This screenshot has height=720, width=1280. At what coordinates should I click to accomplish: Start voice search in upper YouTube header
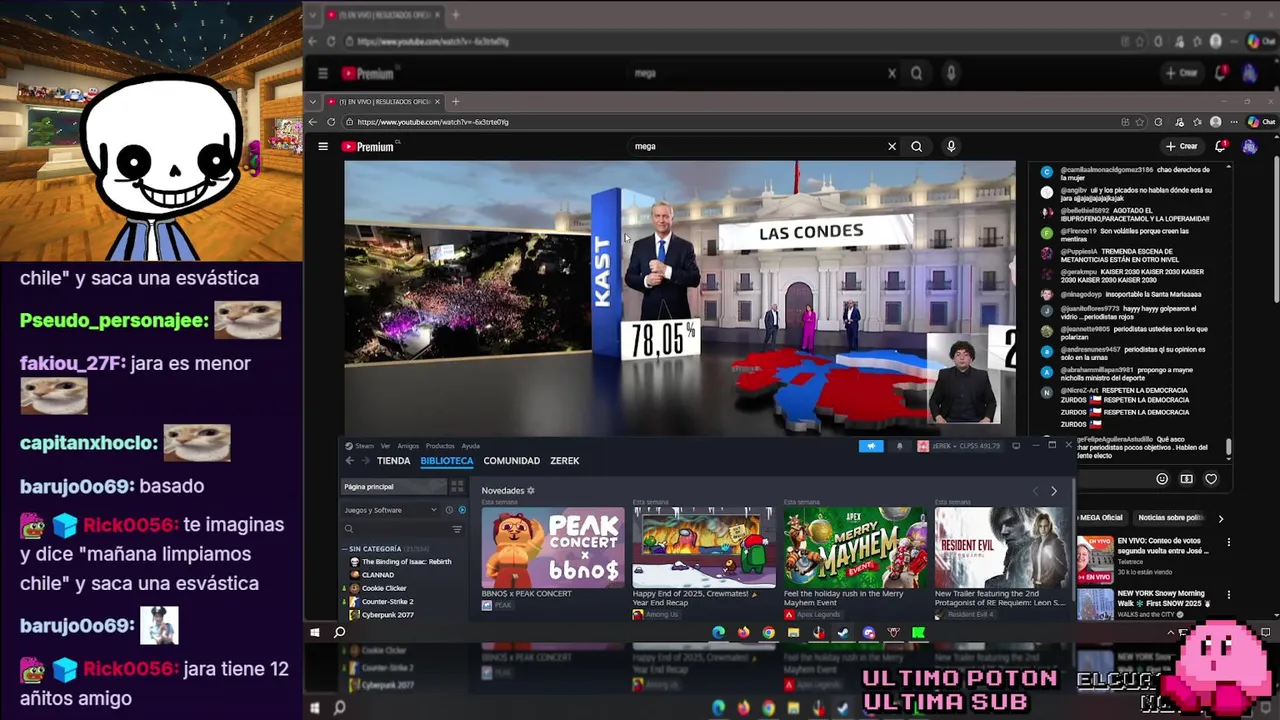[x=951, y=73]
